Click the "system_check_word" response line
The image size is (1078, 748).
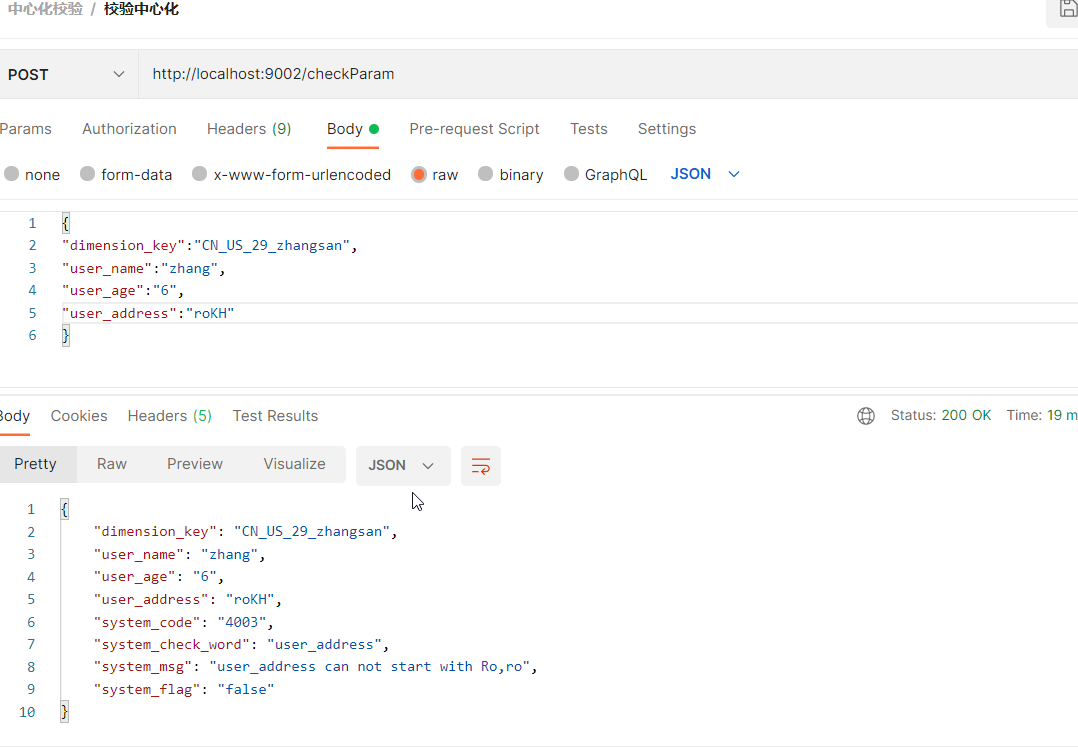coord(241,645)
